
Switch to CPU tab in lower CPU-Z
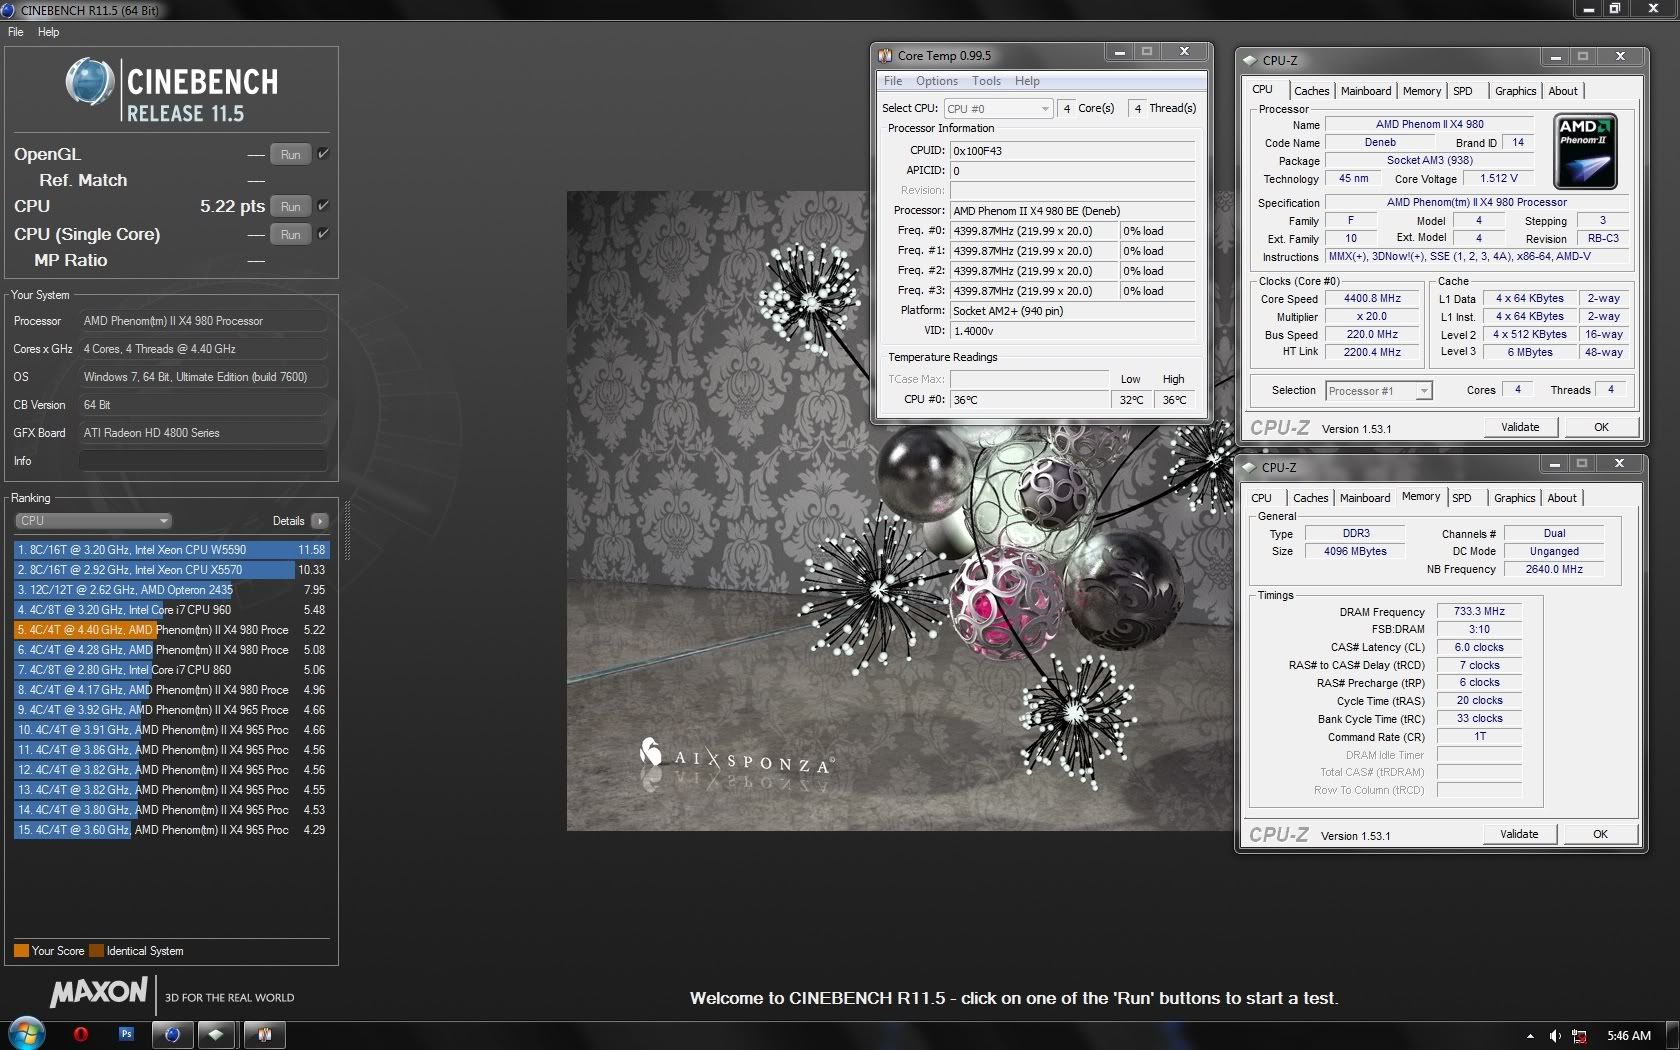pyautogui.click(x=1262, y=498)
